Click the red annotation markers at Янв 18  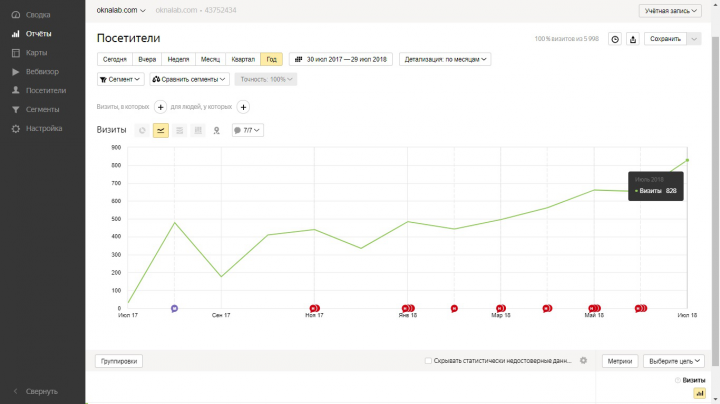[408, 309]
